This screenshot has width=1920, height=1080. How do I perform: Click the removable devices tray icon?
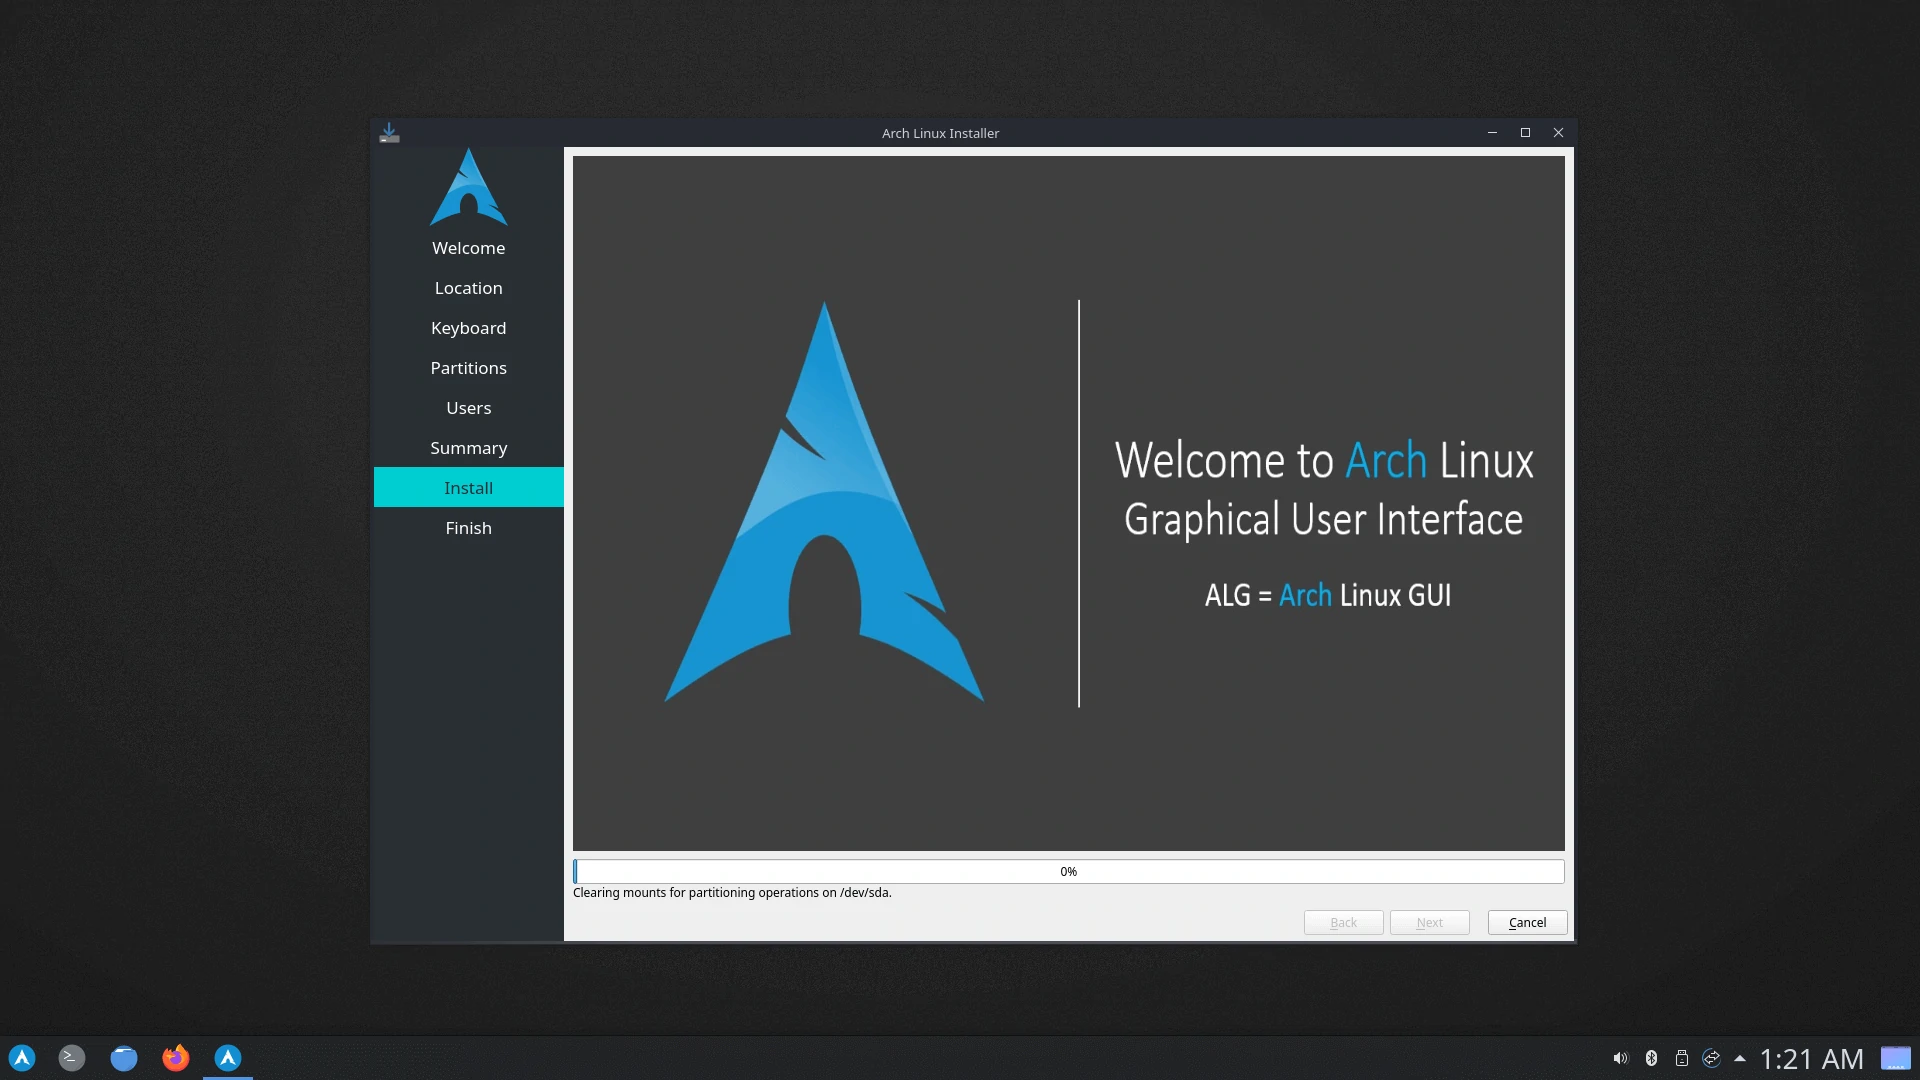(1682, 1058)
